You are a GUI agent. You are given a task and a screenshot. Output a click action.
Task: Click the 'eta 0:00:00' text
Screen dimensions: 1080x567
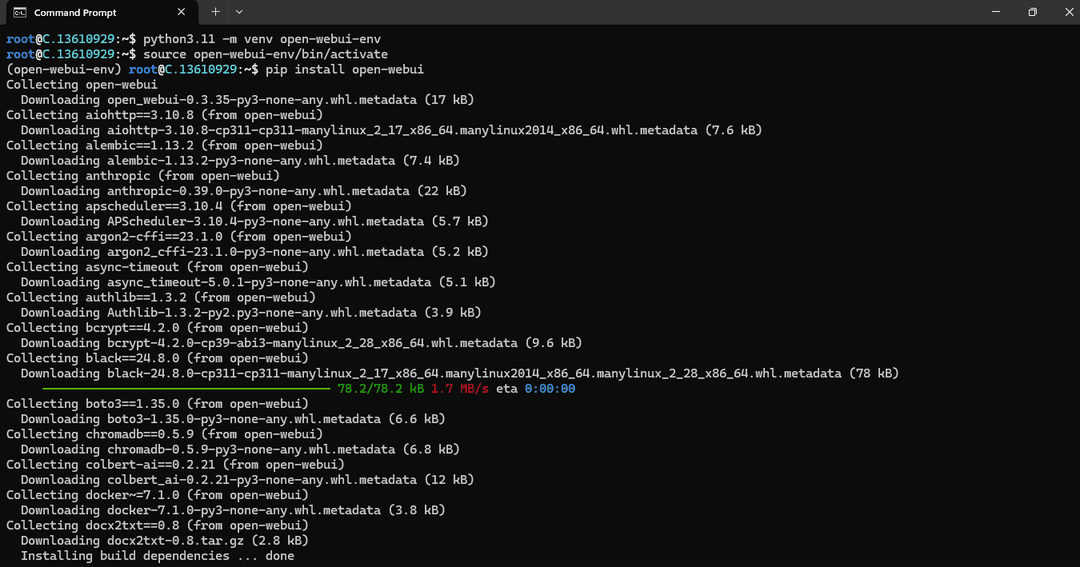click(x=535, y=388)
